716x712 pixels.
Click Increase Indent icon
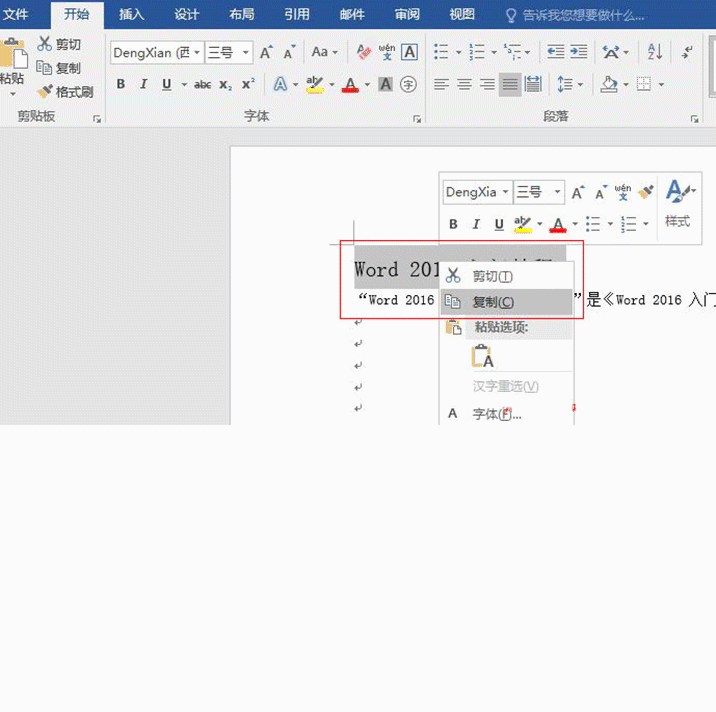[579, 52]
